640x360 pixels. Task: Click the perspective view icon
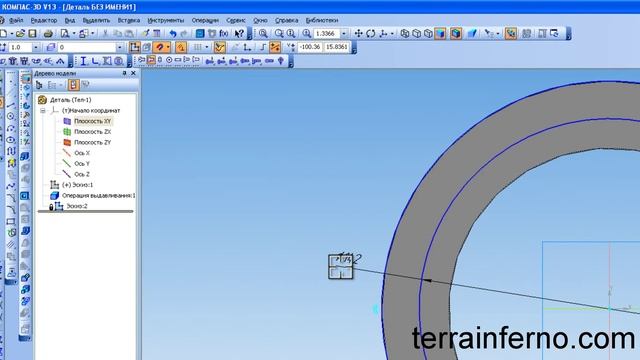click(x=472, y=33)
